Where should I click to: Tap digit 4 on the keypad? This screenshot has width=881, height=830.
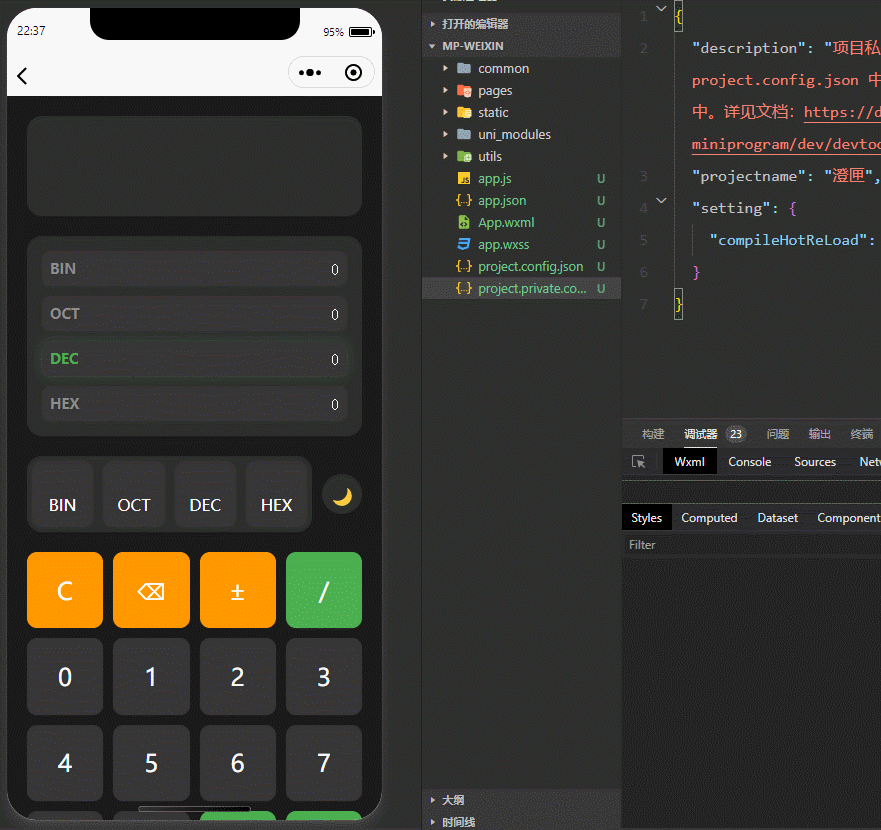[x=65, y=763]
